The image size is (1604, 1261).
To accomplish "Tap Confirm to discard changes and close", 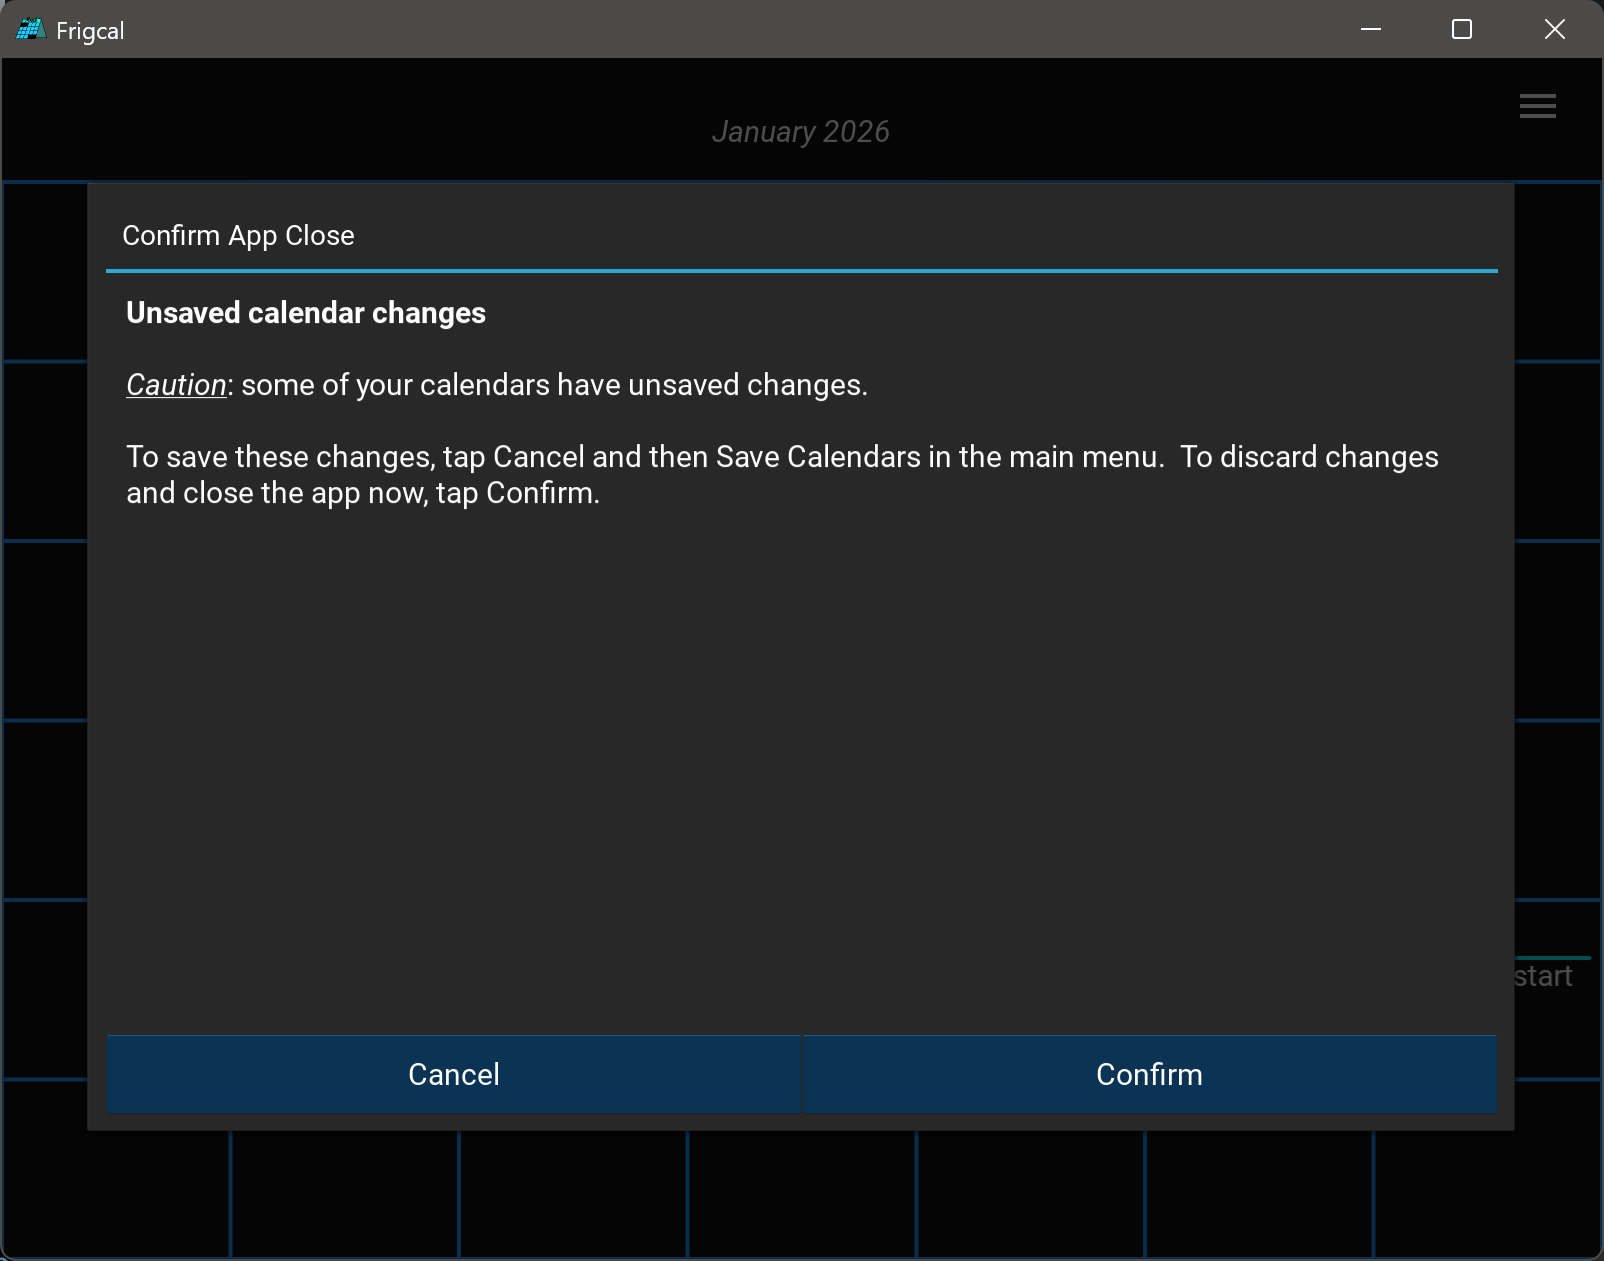I will [x=1149, y=1074].
